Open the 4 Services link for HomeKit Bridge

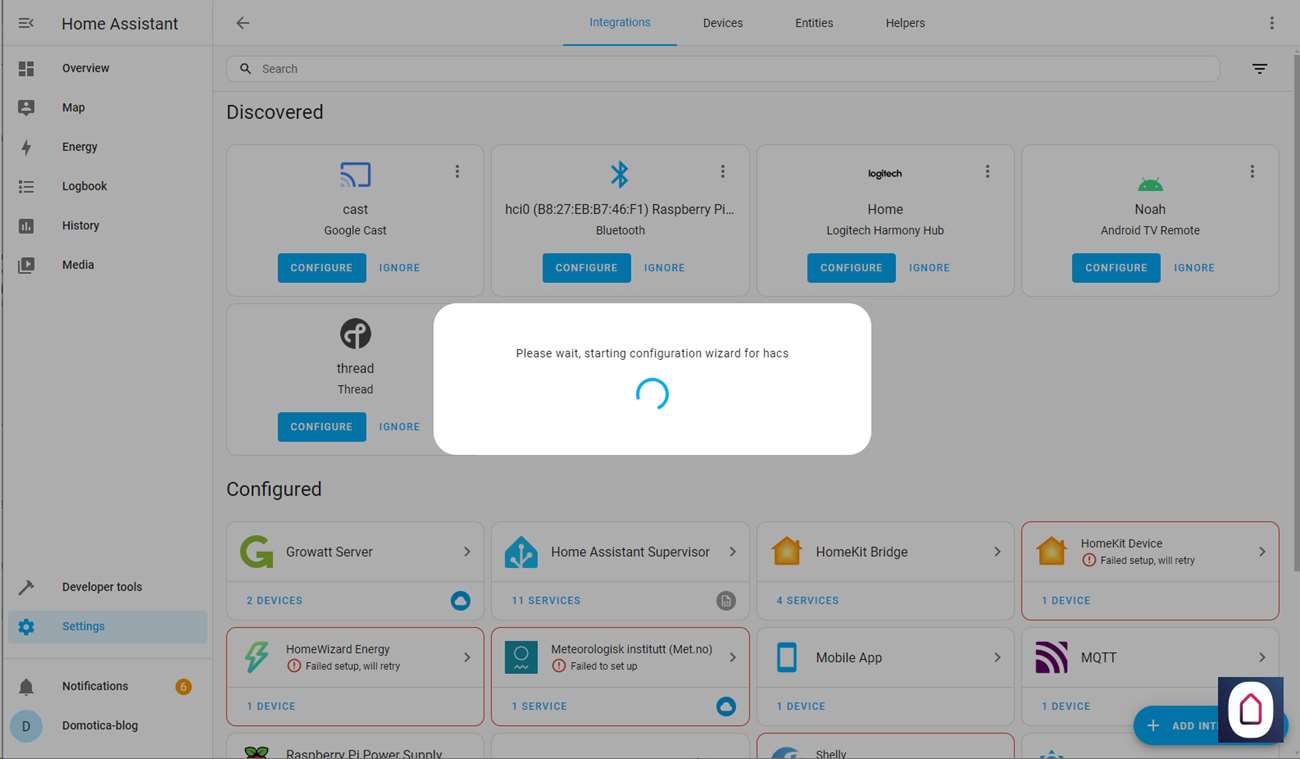[x=808, y=601]
